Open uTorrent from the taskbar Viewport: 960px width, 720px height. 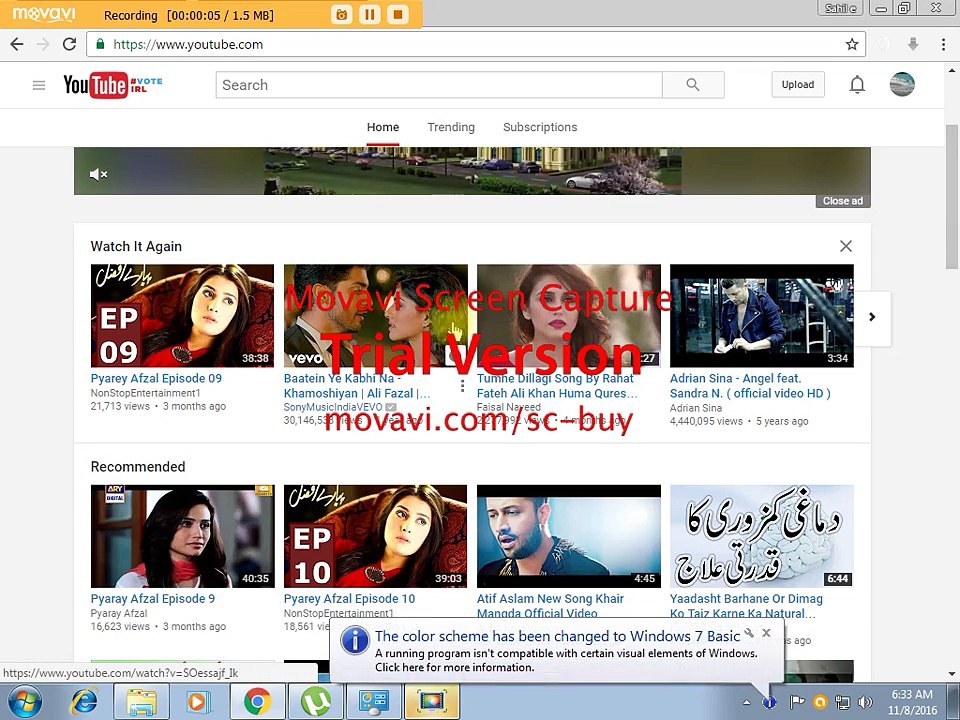[x=315, y=702]
